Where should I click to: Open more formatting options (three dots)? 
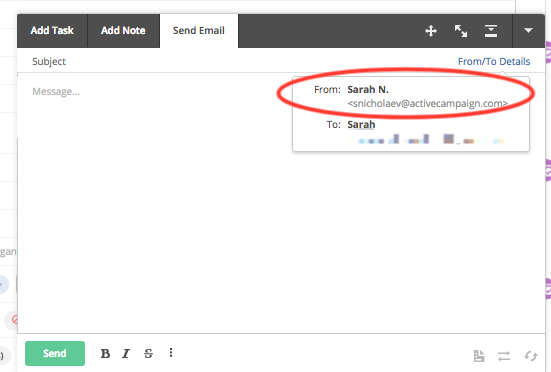point(171,353)
